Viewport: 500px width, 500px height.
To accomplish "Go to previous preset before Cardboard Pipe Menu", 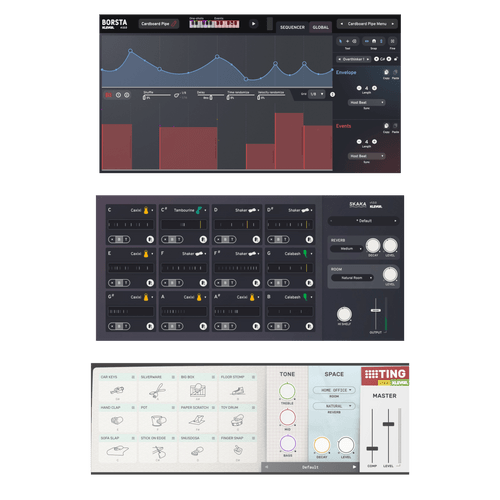I will click(341, 24).
